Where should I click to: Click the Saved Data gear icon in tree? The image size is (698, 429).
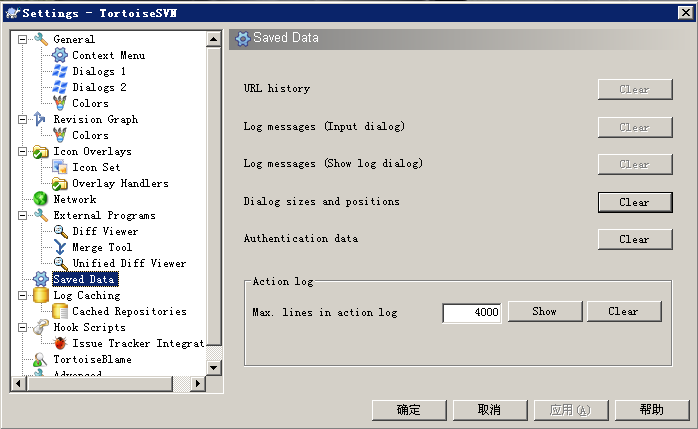click(41, 279)
